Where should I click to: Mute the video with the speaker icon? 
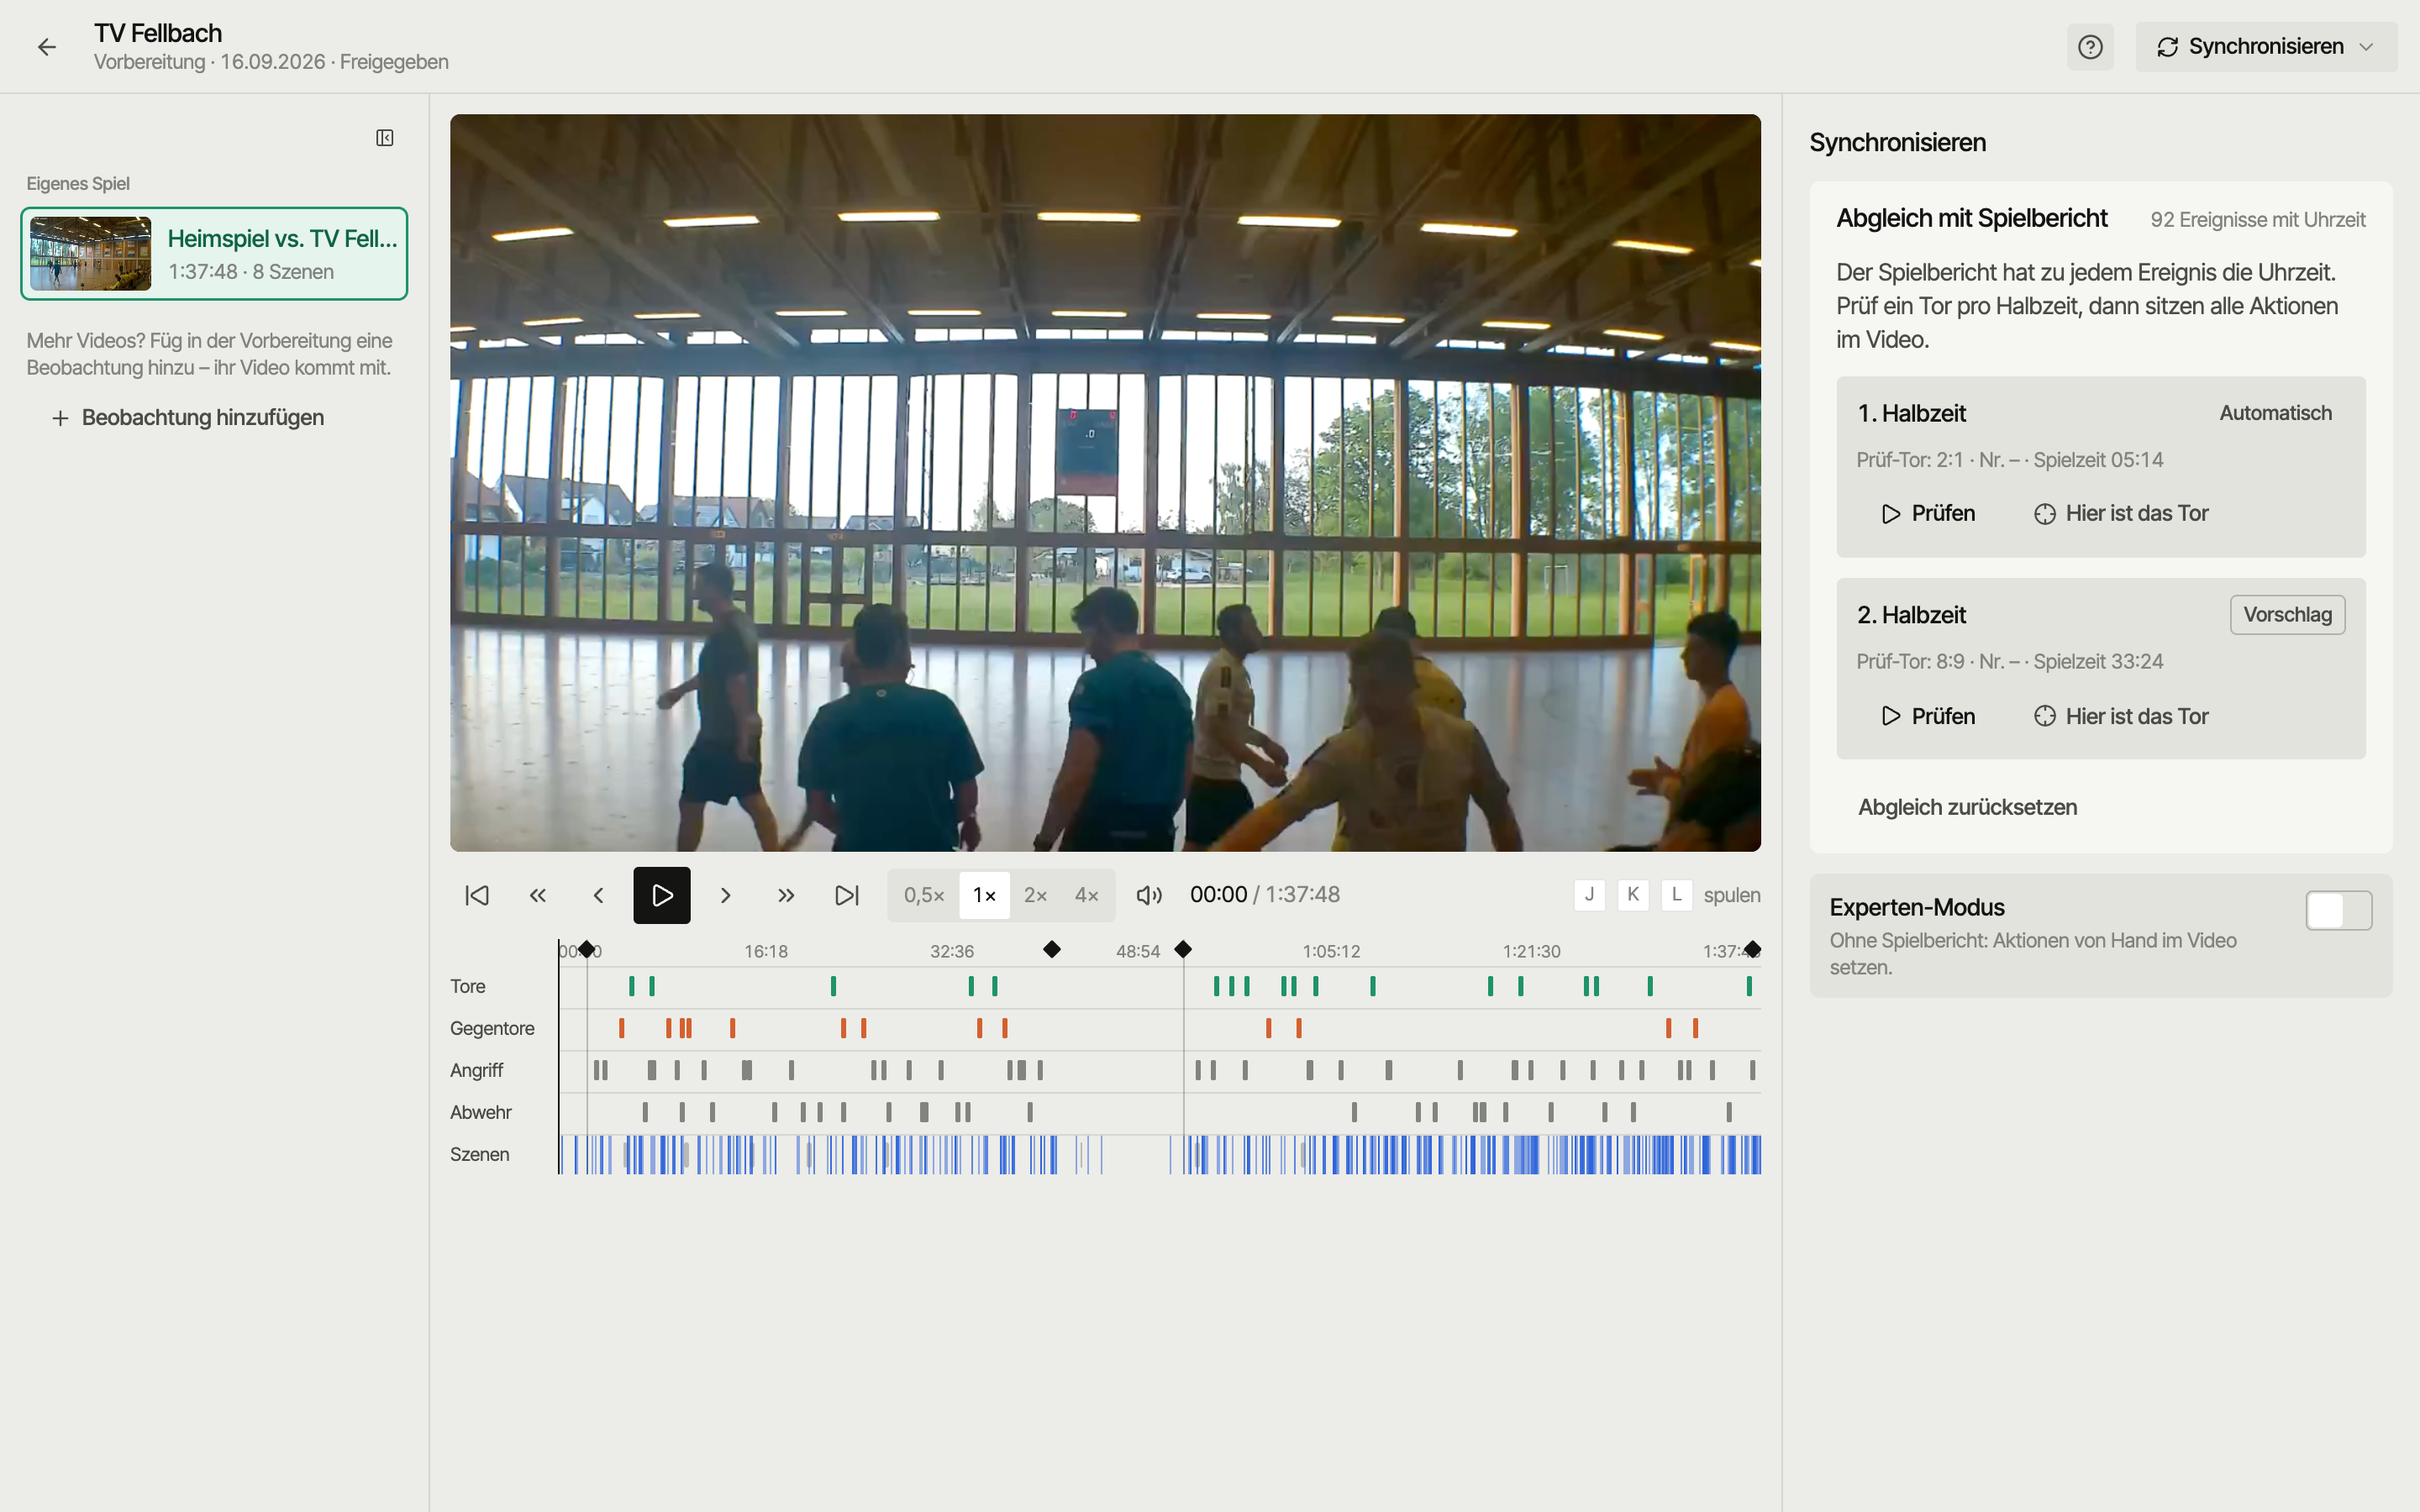(x=1149, y=895)
